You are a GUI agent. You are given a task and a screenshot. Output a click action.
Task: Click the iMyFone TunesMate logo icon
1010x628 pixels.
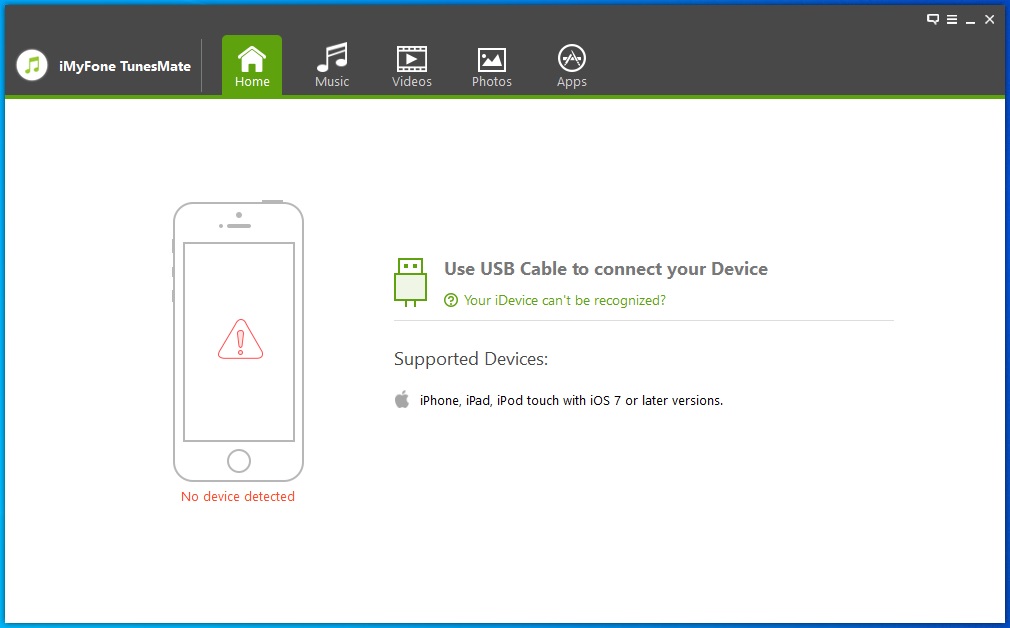32,65
